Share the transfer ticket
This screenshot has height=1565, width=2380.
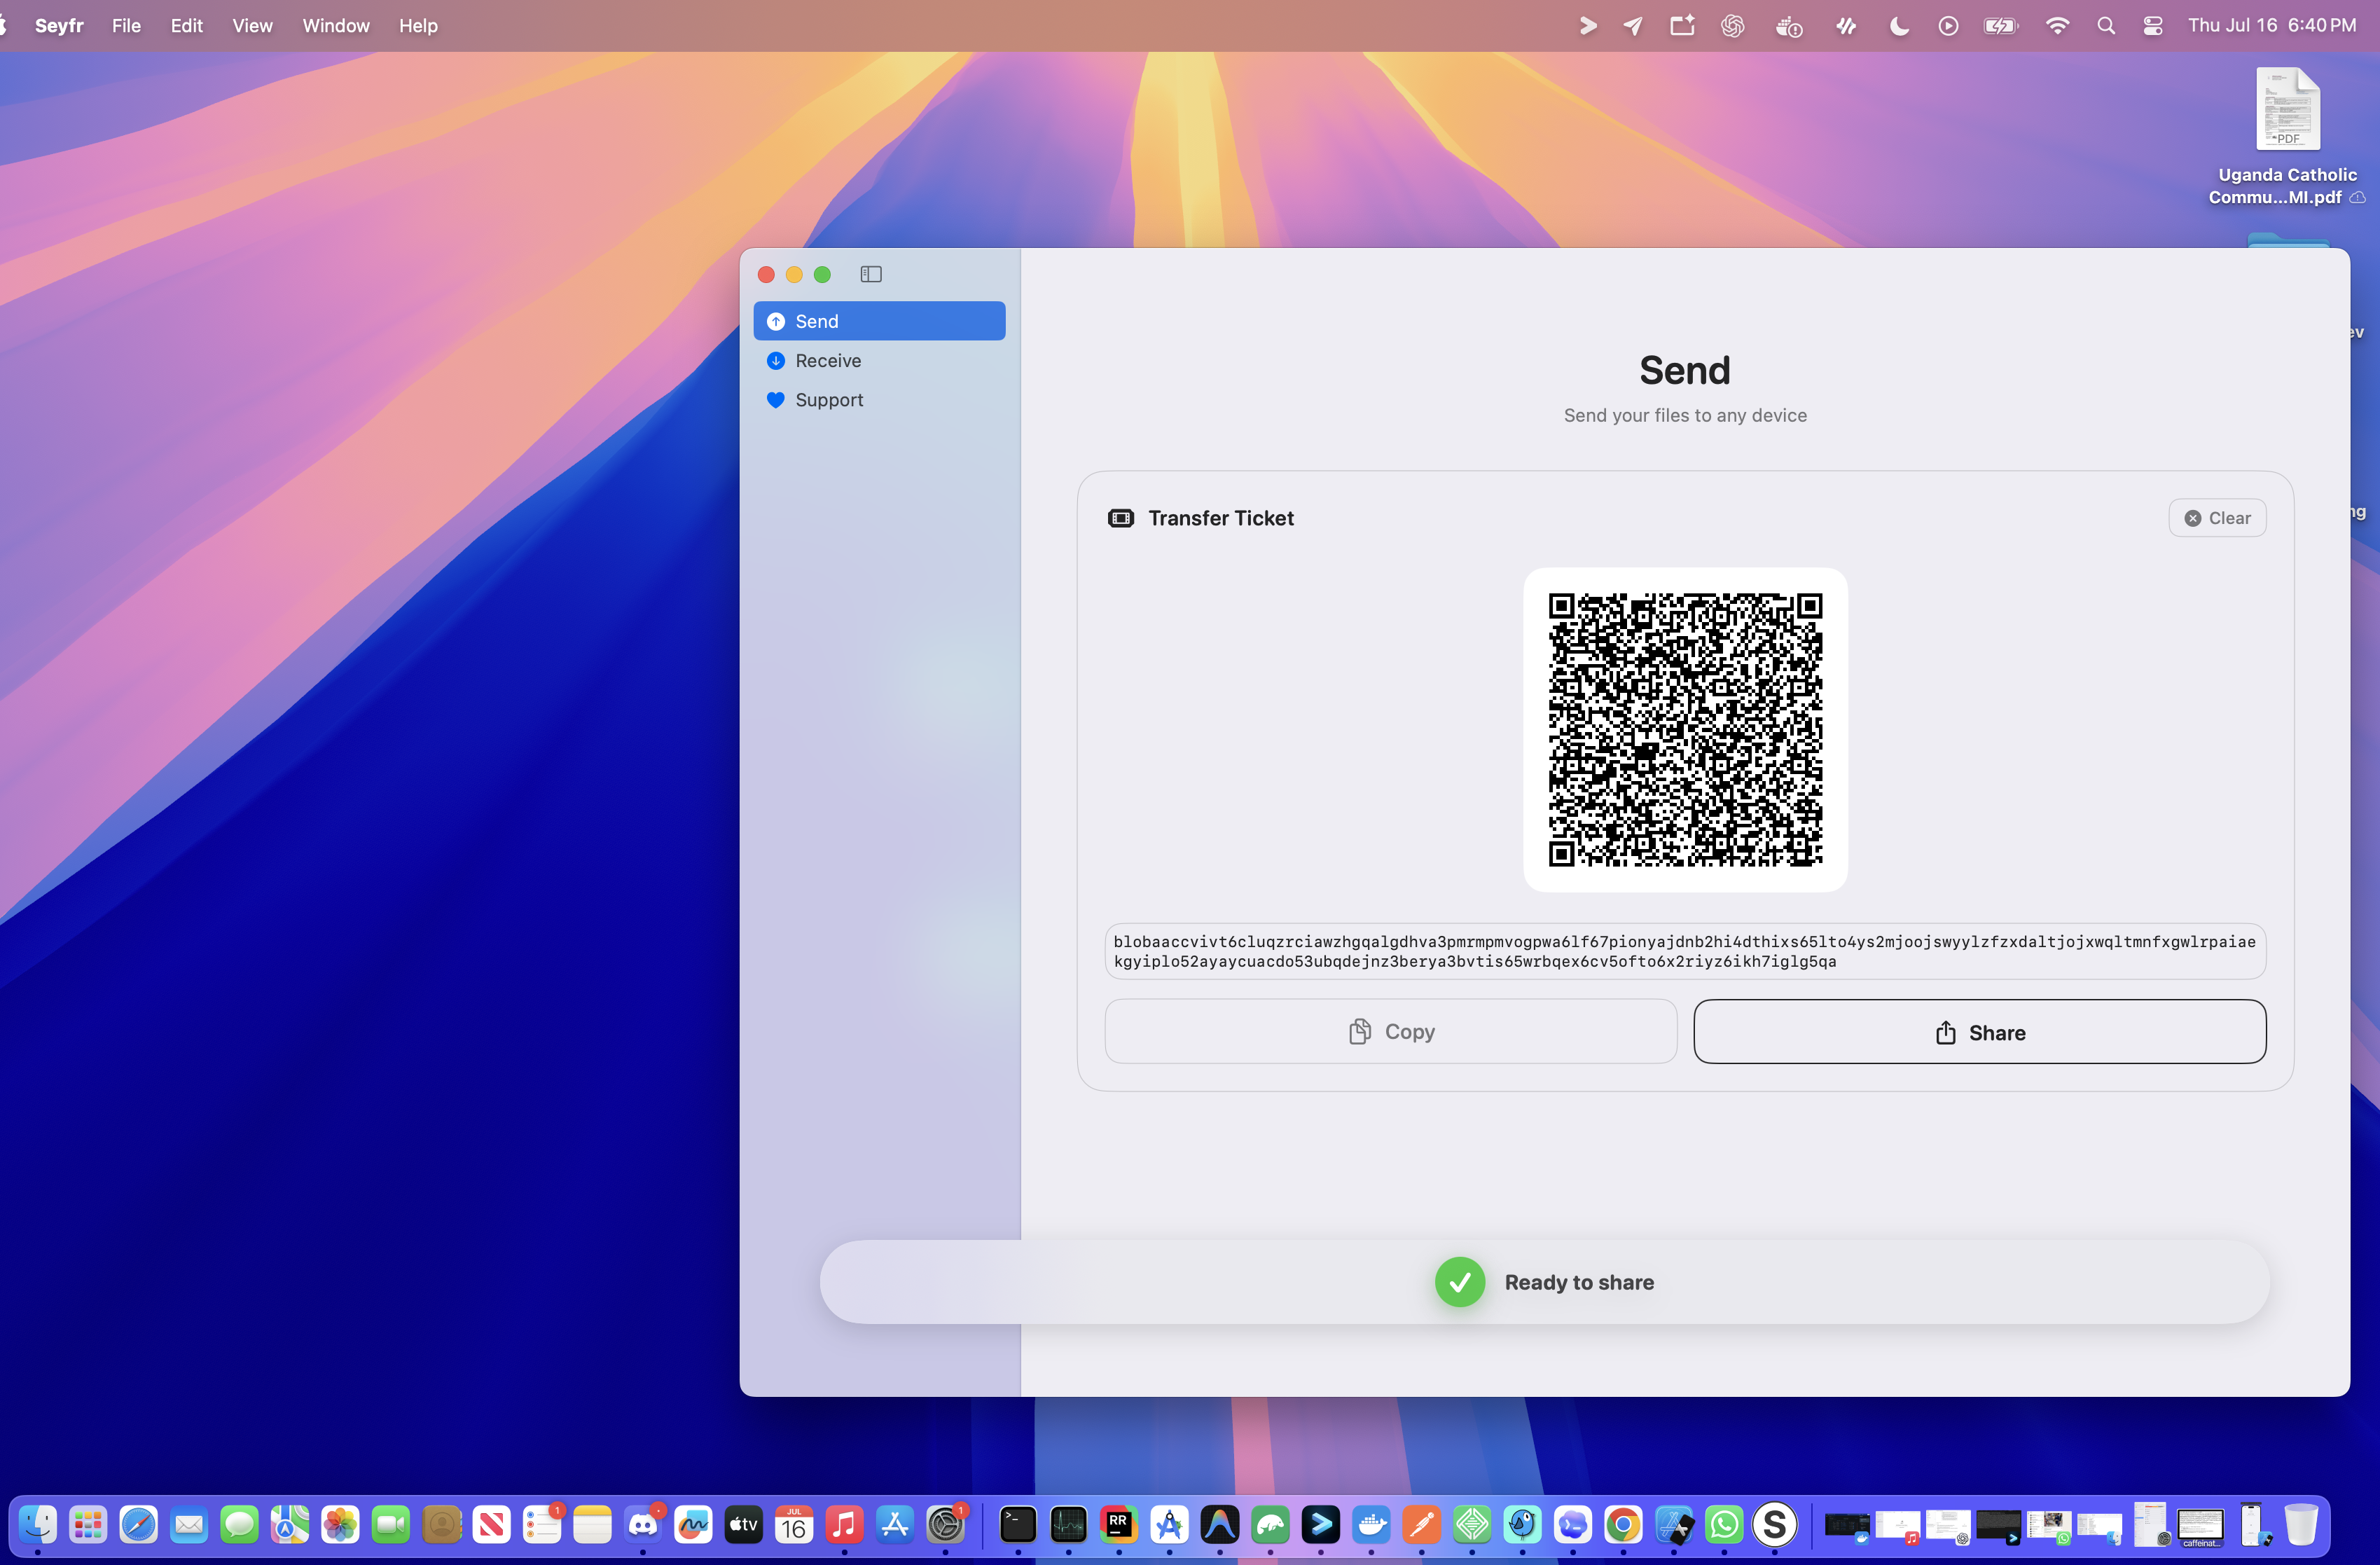pos(1979,1032)
